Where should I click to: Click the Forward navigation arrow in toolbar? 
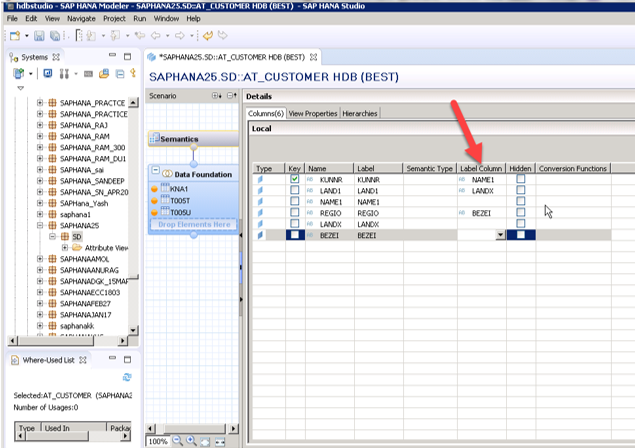coord(179,36)
